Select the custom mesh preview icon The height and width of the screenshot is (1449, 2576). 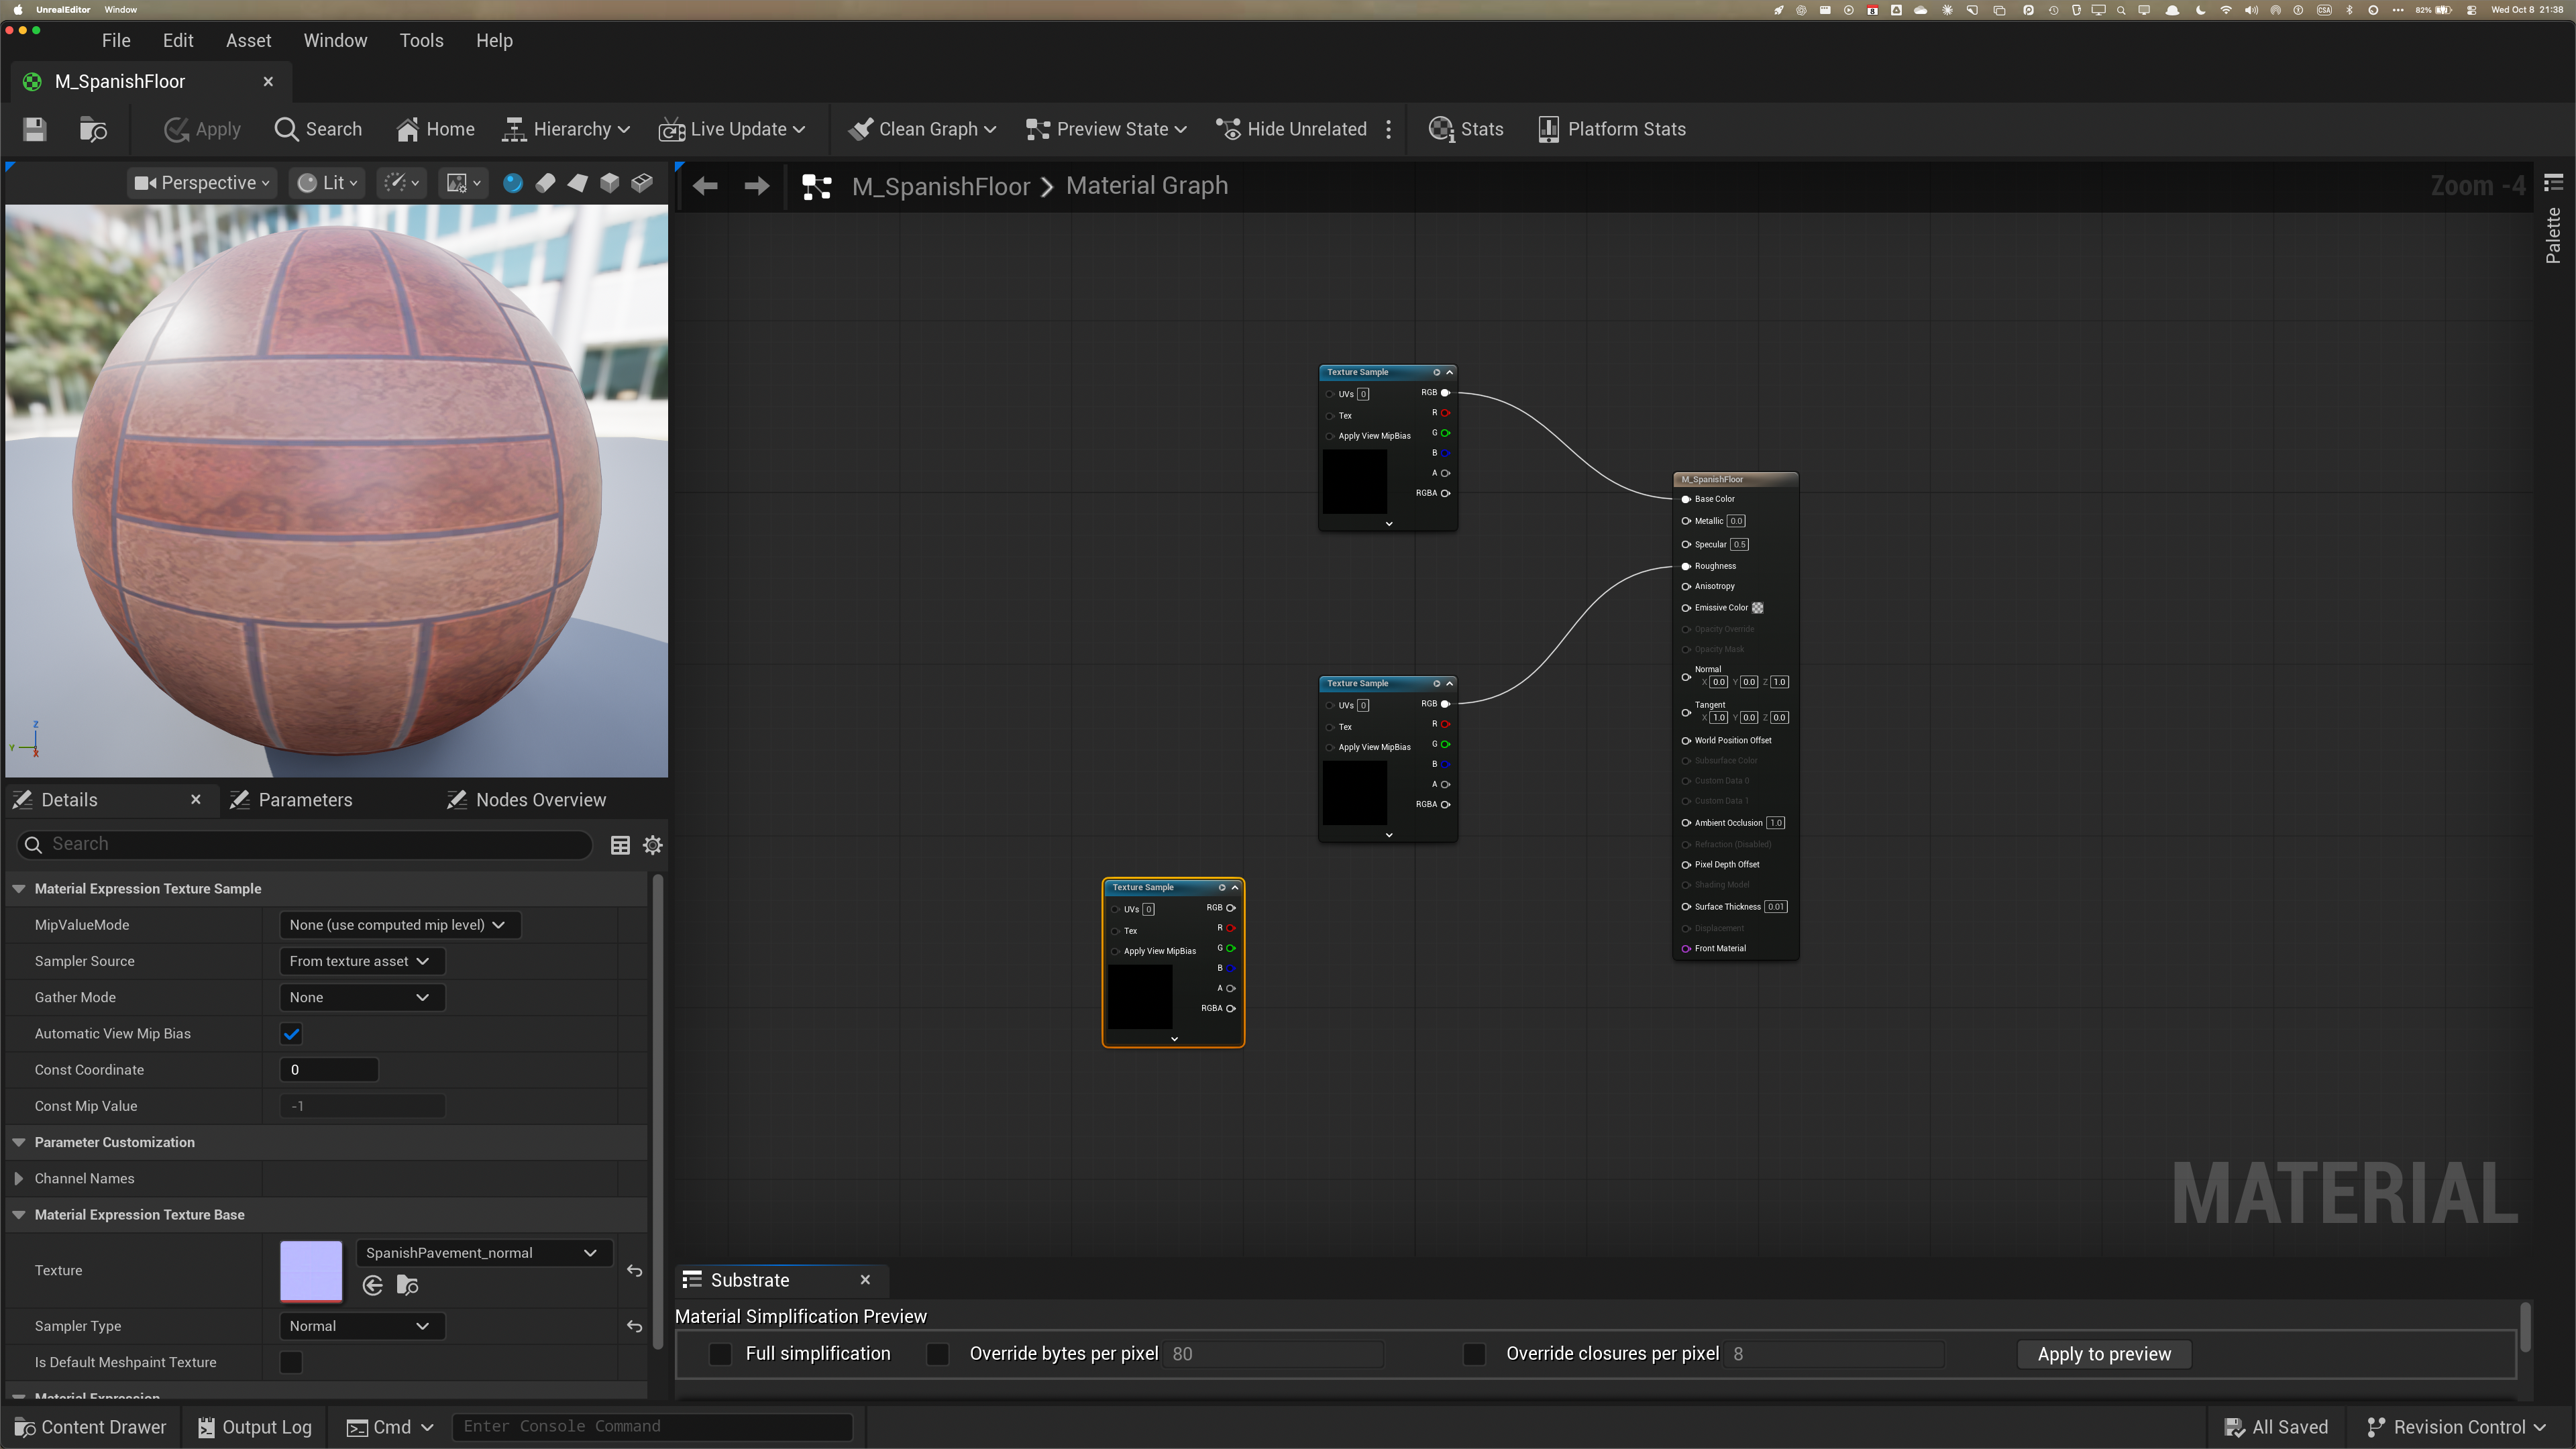[x=642, y=183]
